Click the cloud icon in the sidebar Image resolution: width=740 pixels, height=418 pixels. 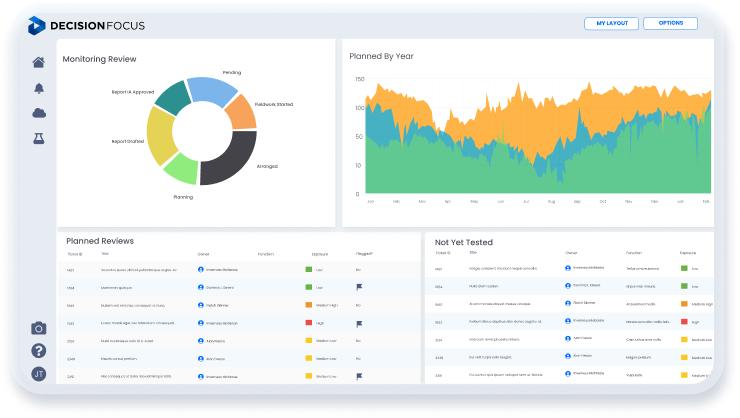[x=39, y=113]
